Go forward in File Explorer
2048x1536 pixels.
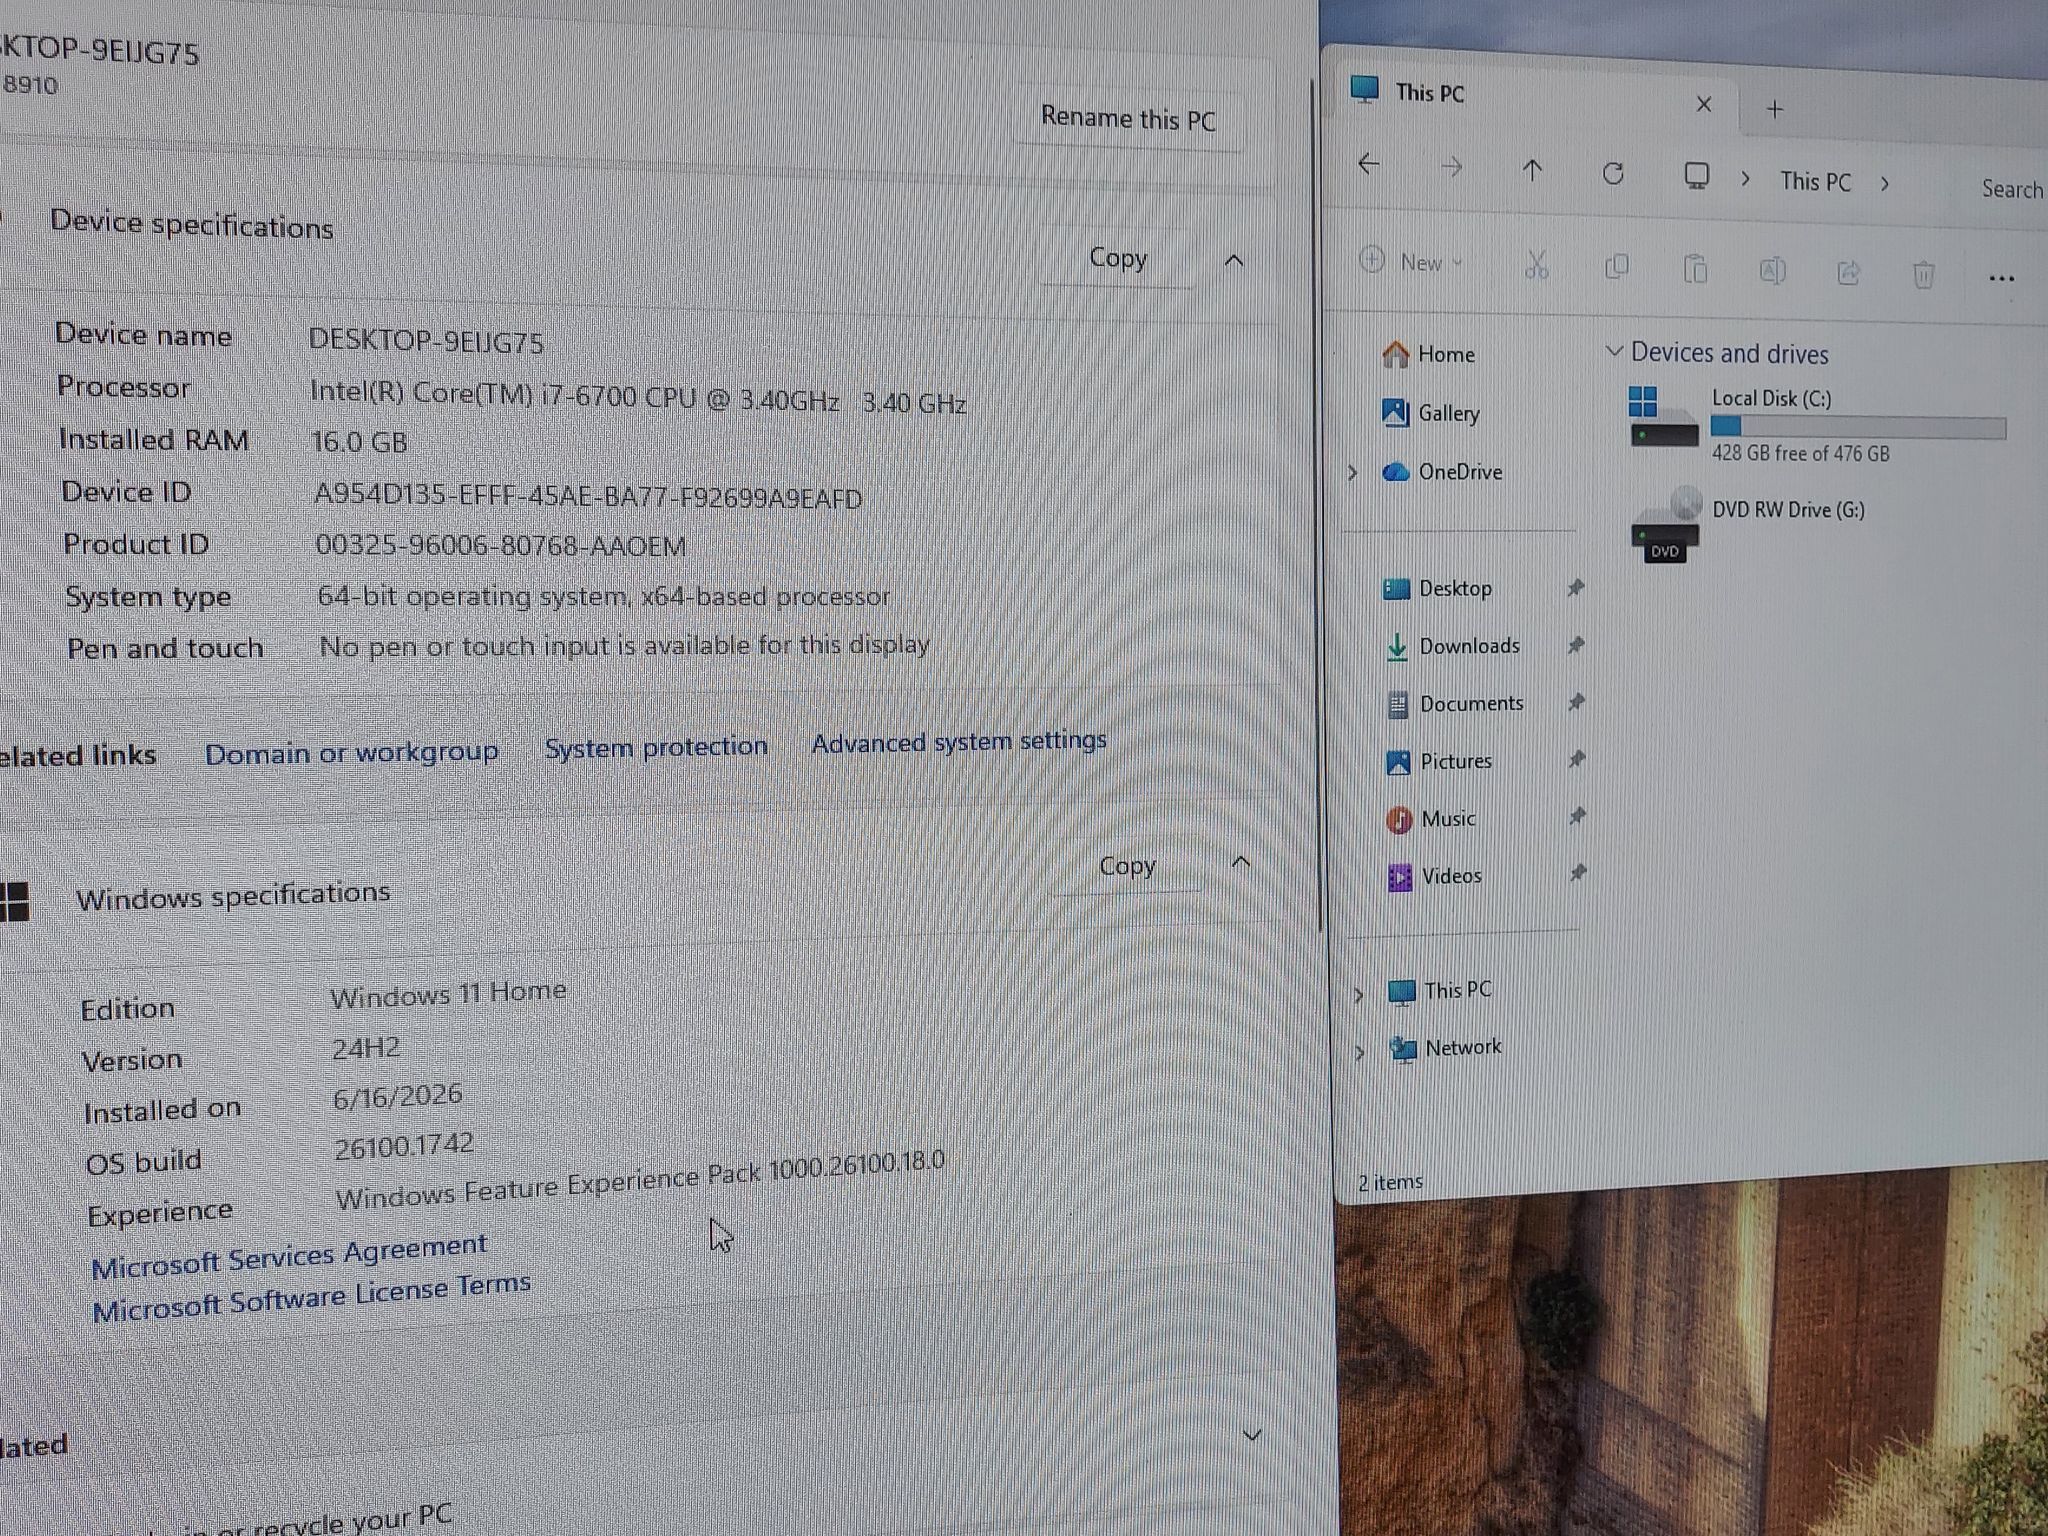coord(1452,168)
